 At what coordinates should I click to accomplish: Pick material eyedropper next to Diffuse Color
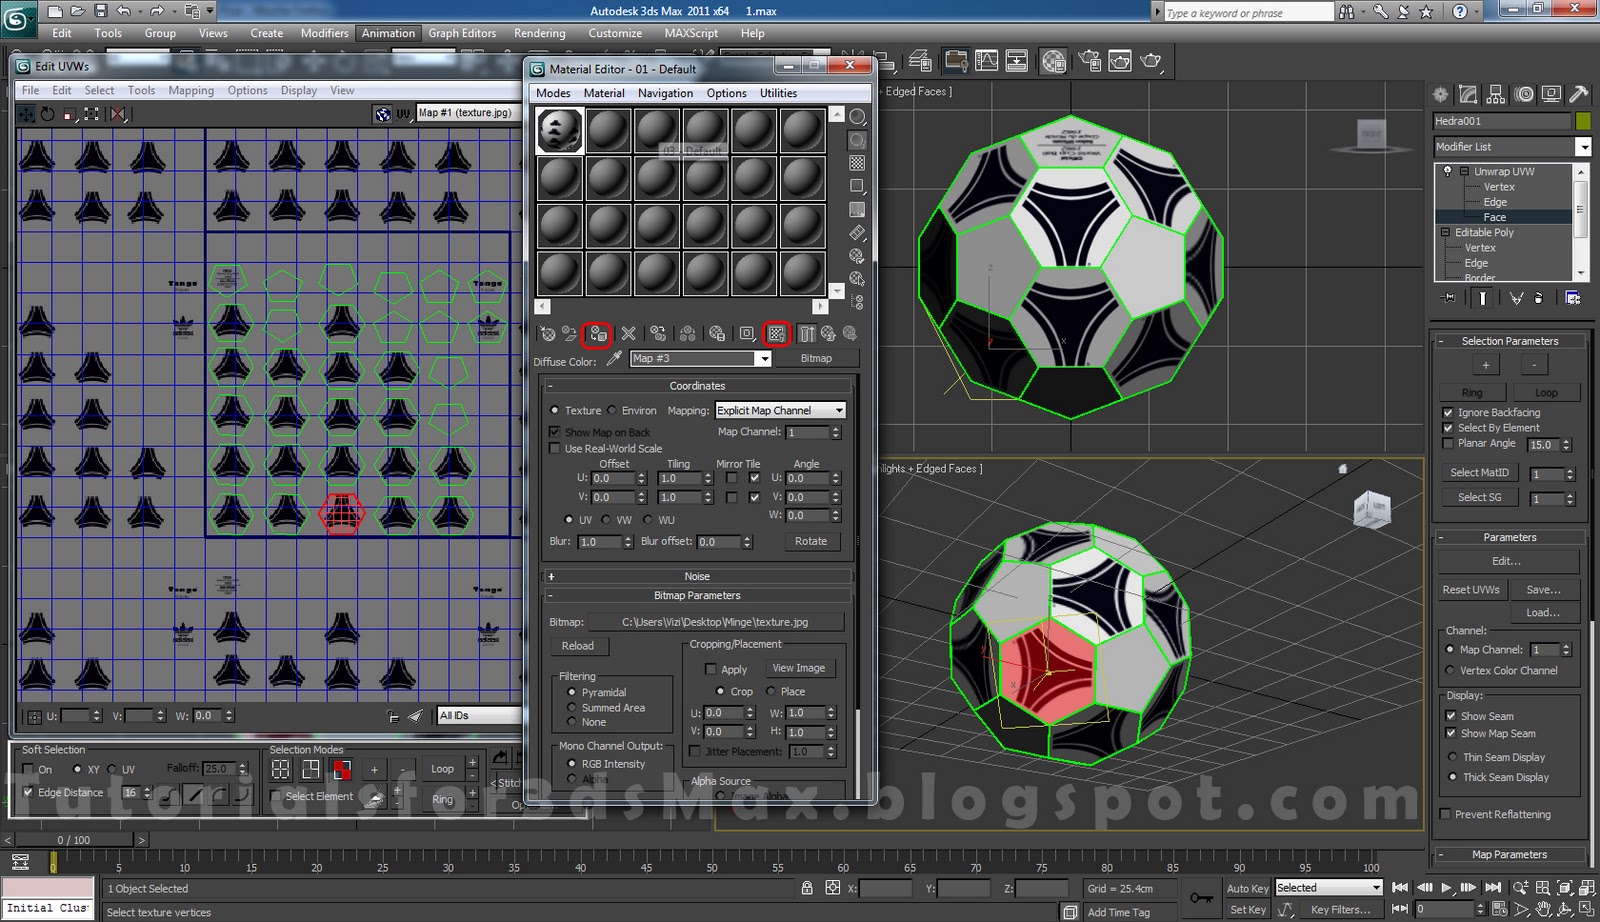(614, 359)
